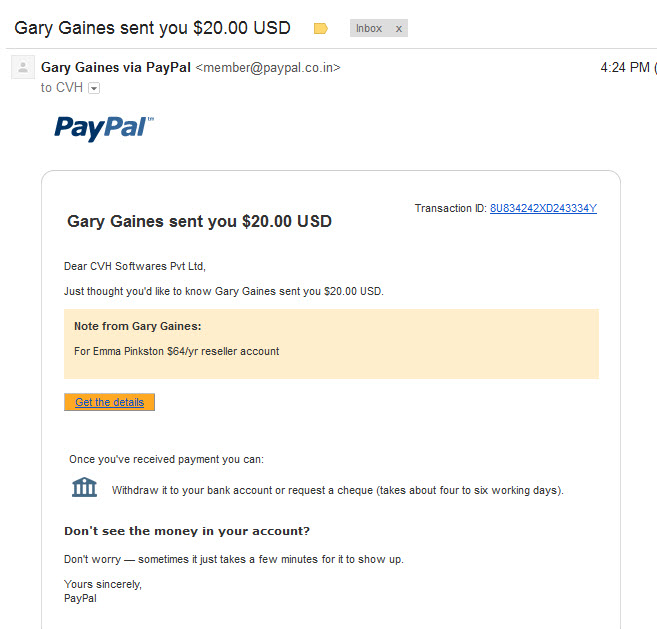Click the sender's avatar placeholder
Viewport: 657px width, 629px height.
click(23, 67)
